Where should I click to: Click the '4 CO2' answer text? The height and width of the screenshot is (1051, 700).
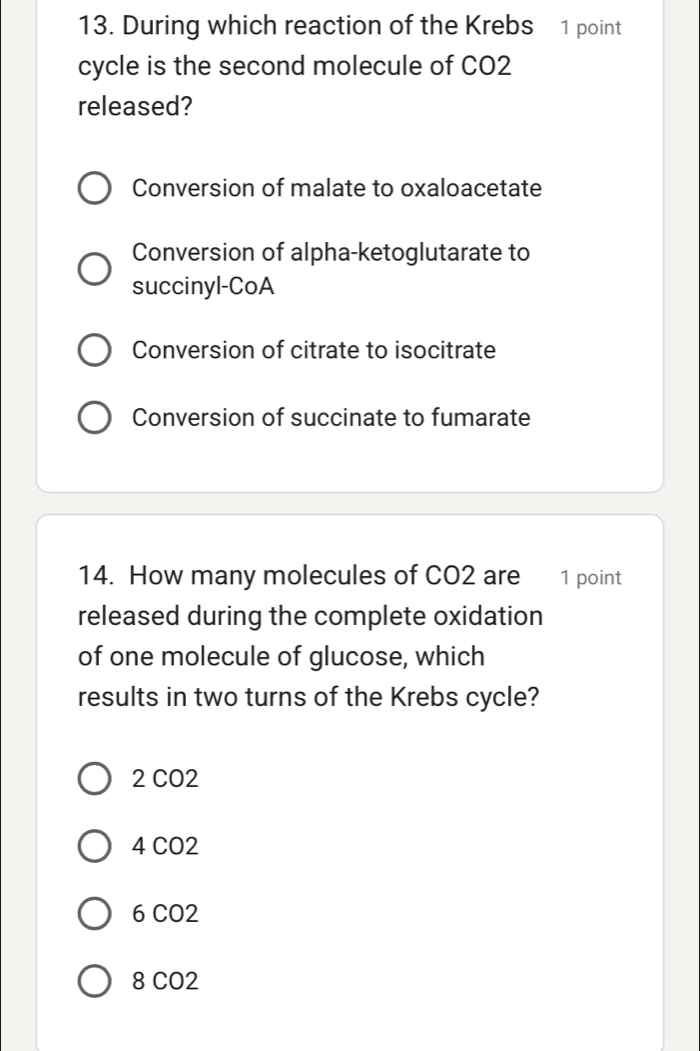pos(165,847)
